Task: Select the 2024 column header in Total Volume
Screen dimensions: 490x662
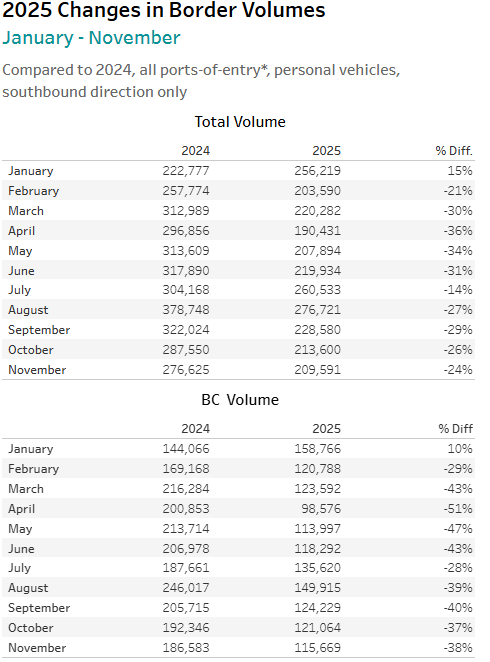Action: click(x=195, y=151)
